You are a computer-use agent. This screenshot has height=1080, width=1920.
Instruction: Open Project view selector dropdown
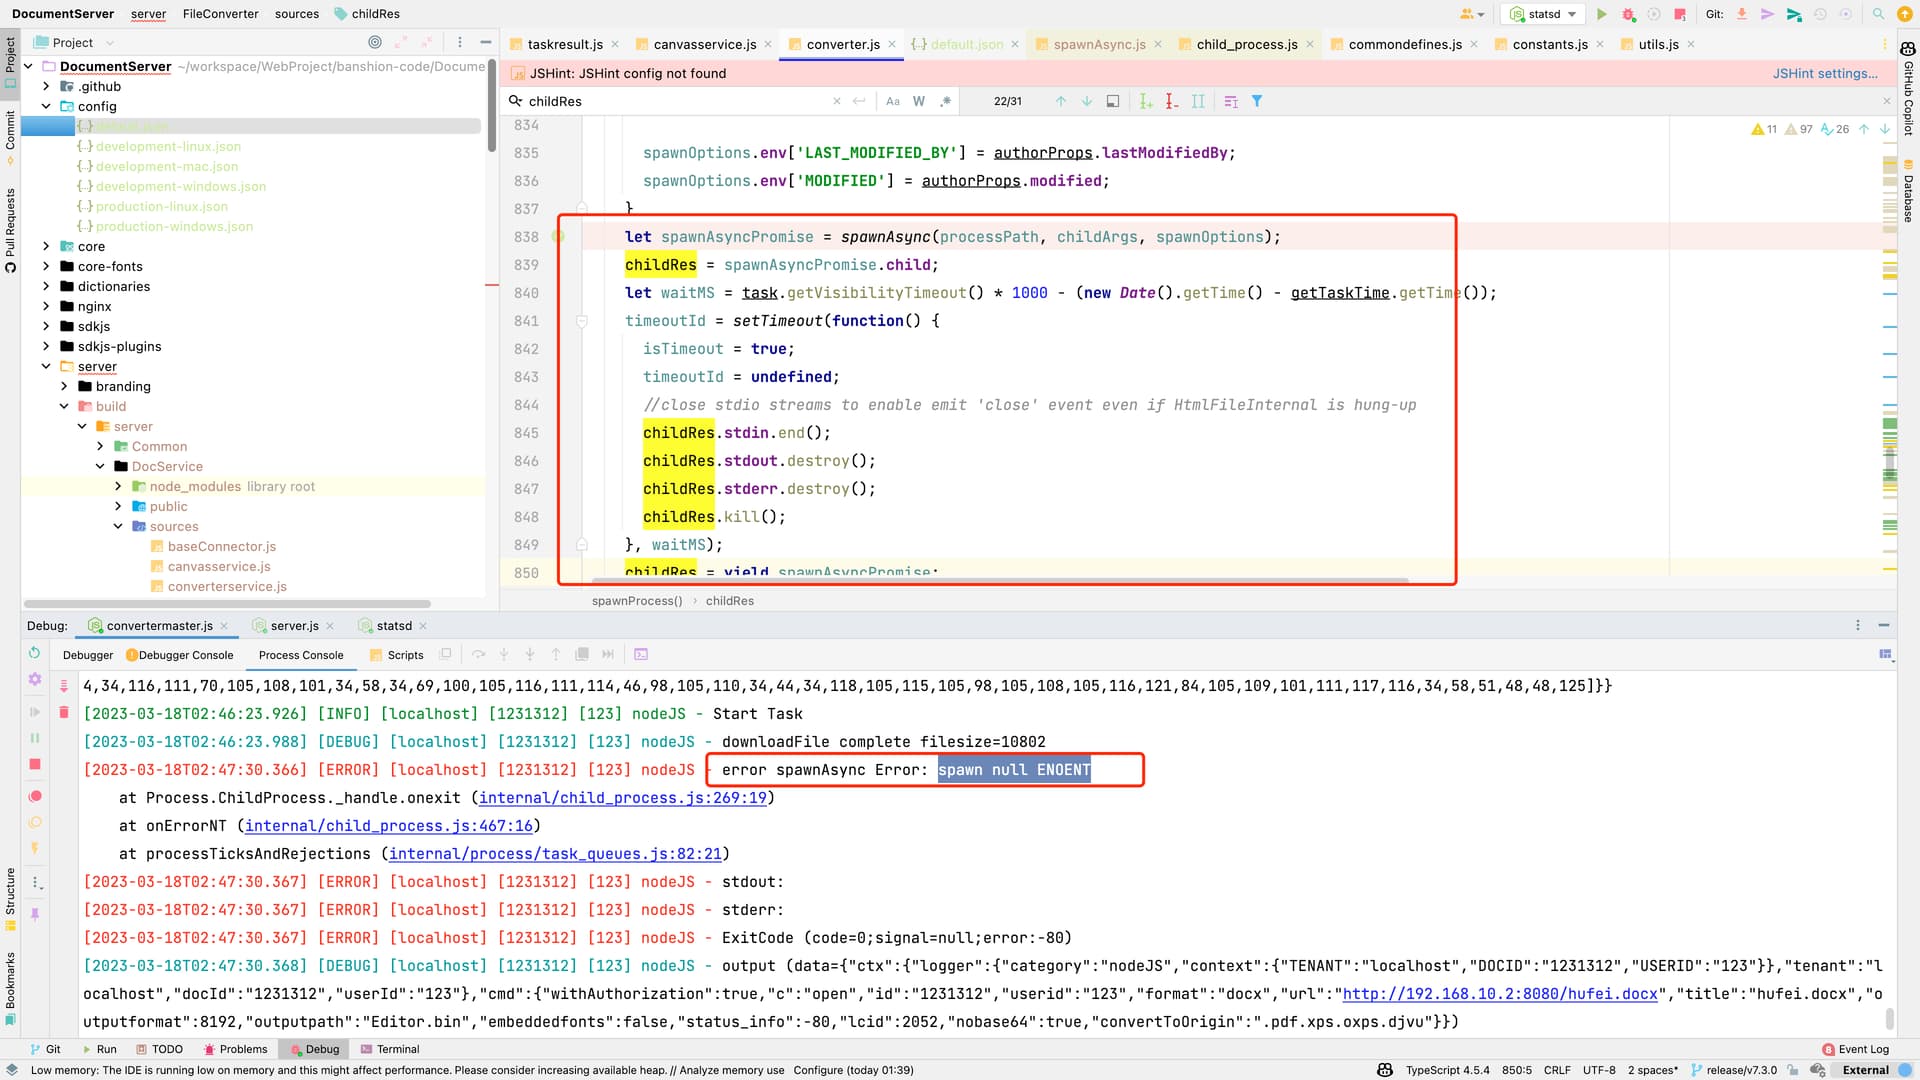[74, 42]
